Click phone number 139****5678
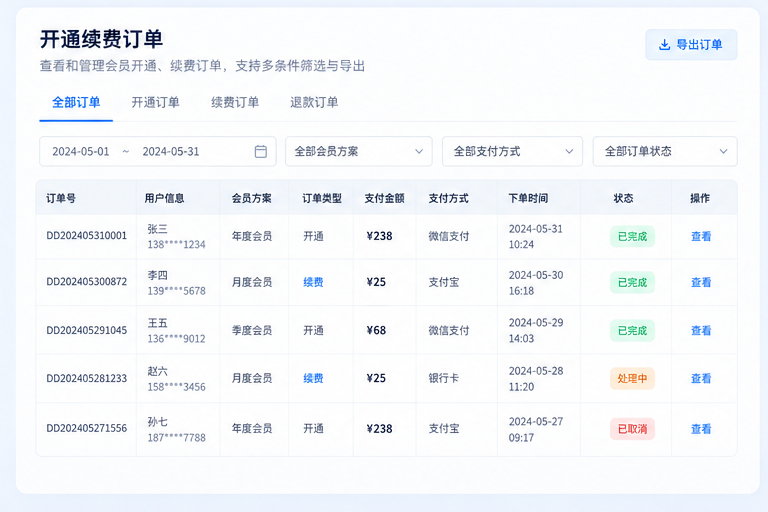This screenshot has width=768, height=512. pos(177,291)
